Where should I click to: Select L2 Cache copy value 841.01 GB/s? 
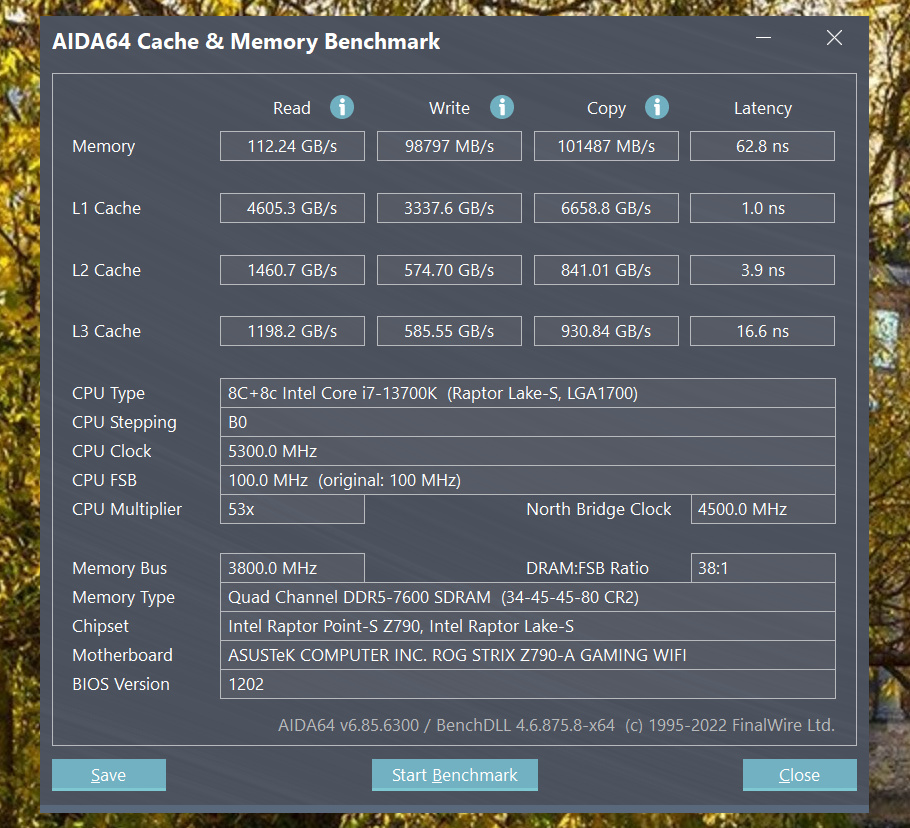pos(606,270)
